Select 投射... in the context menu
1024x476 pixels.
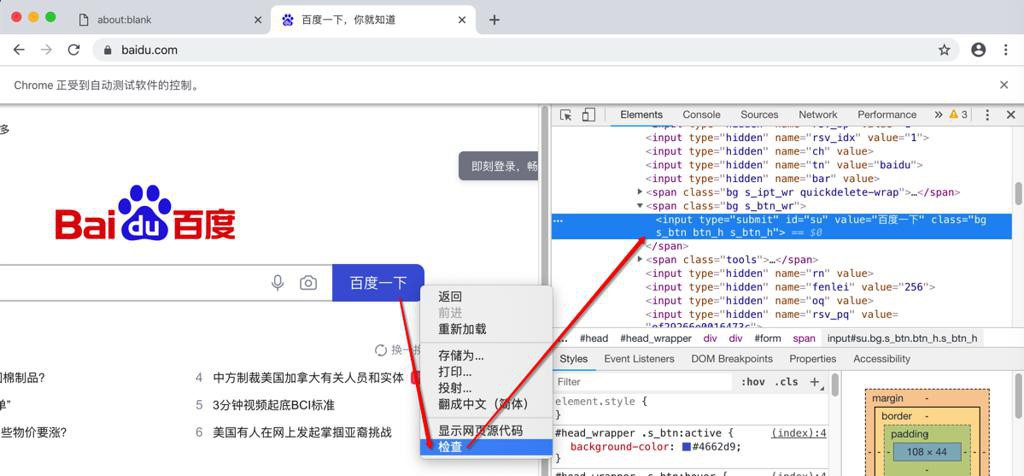486,388
